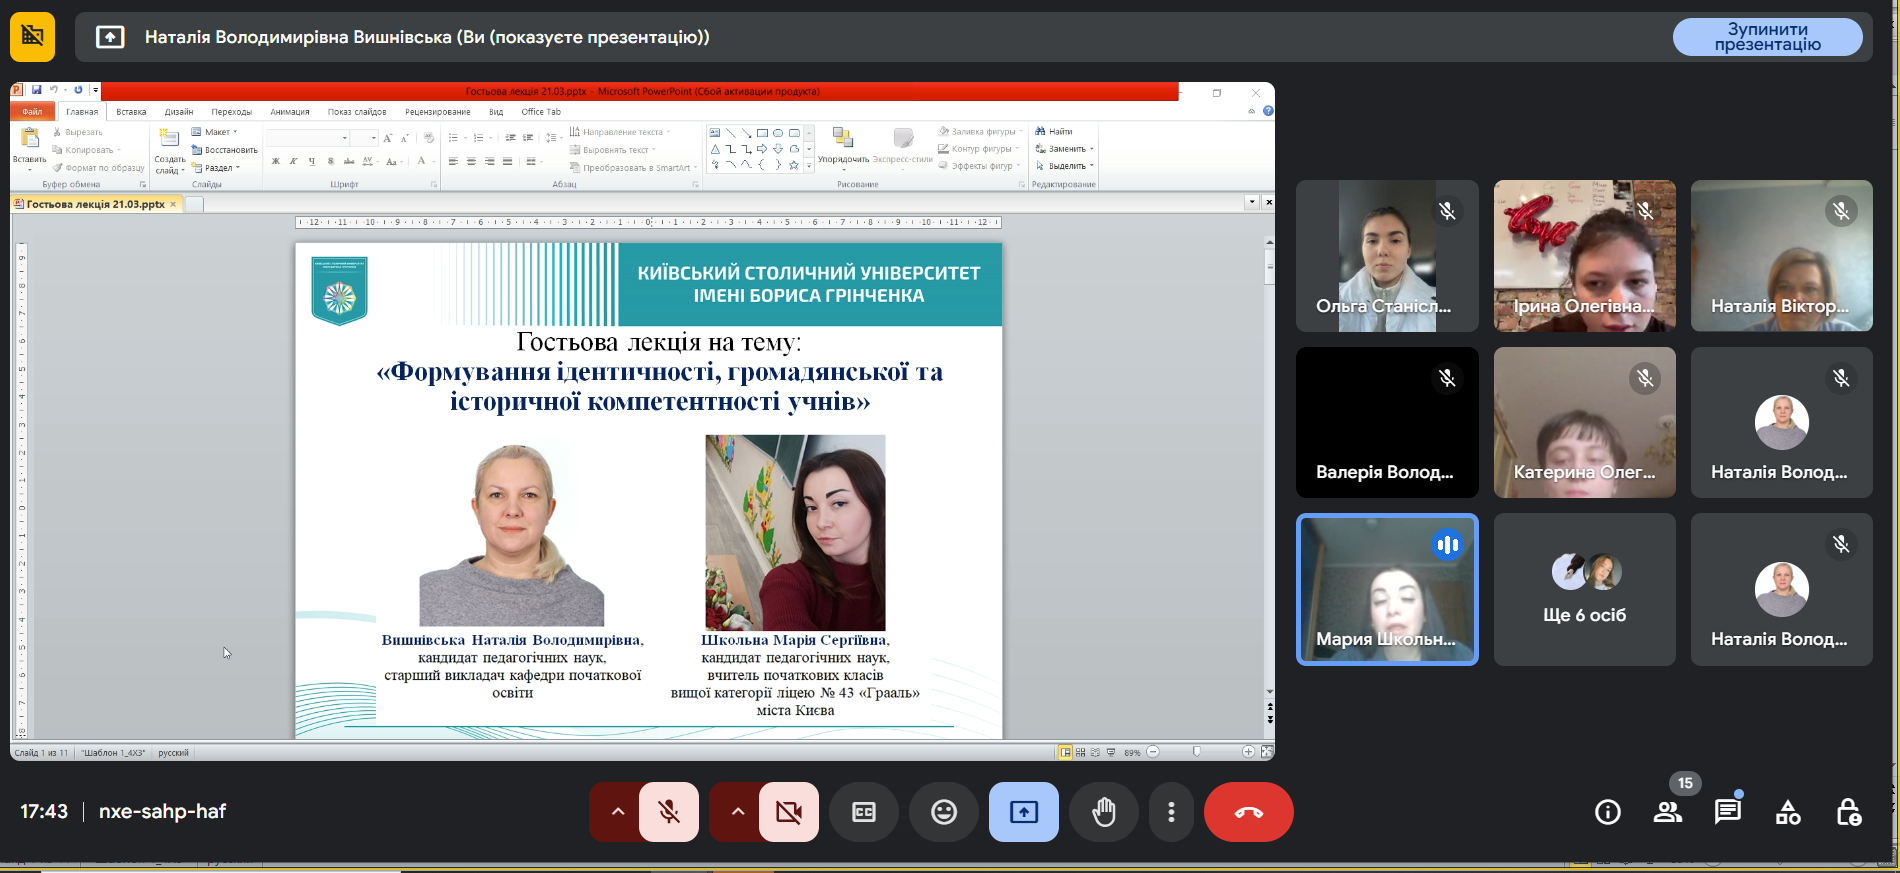Open more options three-dot menu
The image size is (1900, 873).
pyautogui.click(x=1171, y=812)
